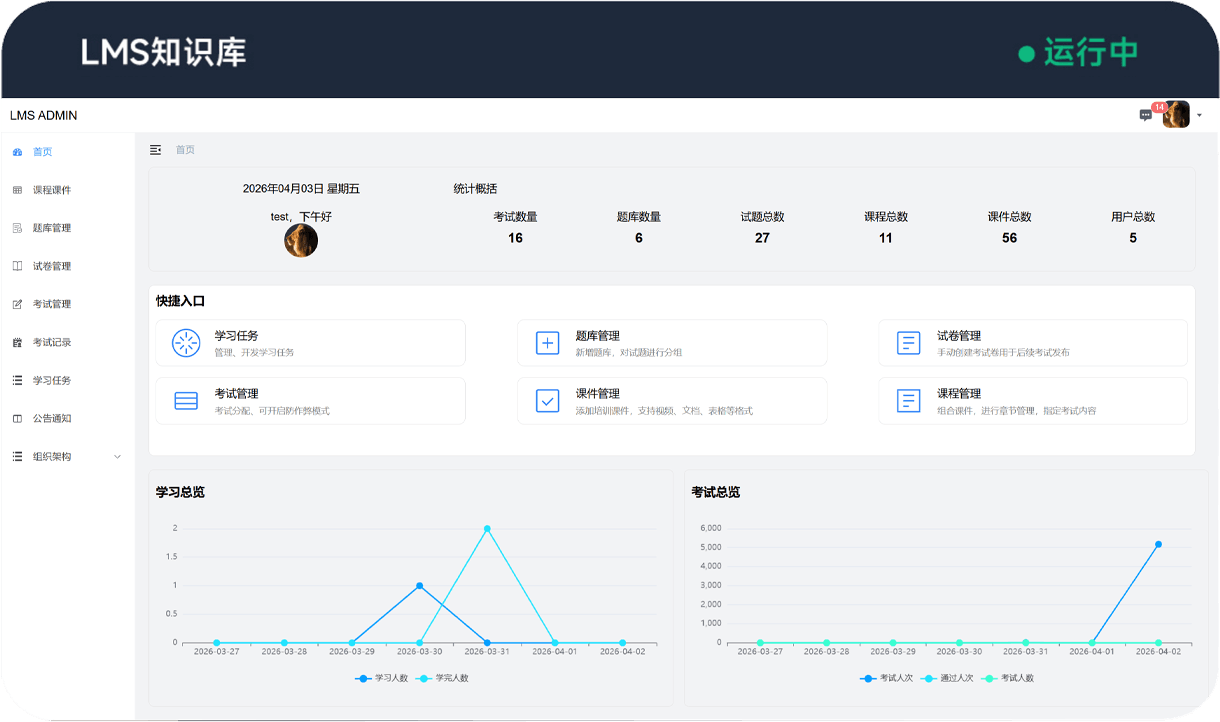
Task: Toggle 学完人数 series in chart legend
Action: point(444,678)
